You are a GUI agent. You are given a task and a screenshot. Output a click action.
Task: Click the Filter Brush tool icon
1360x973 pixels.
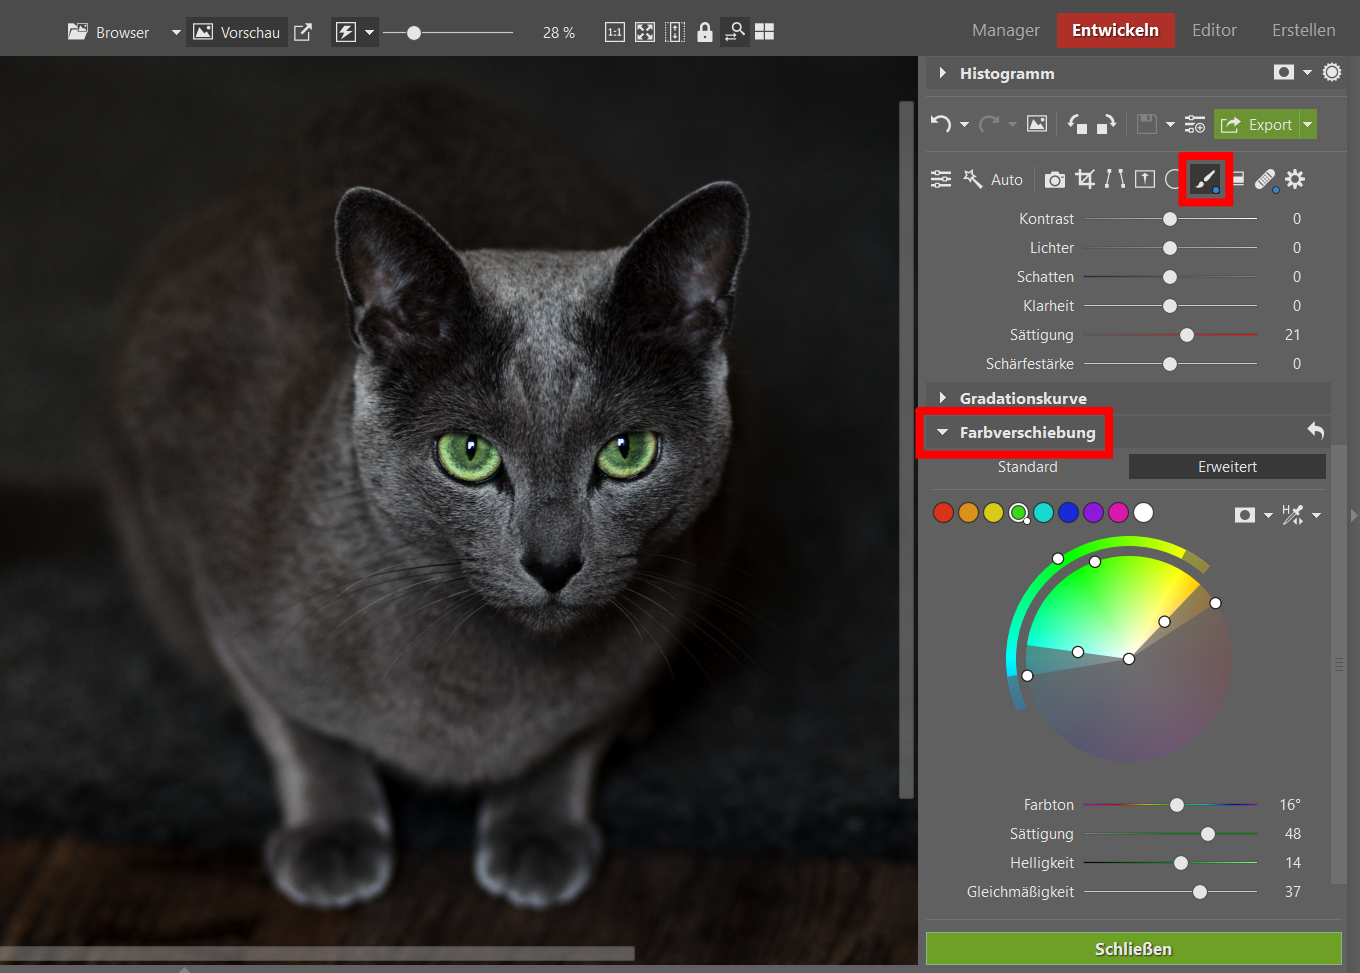coord(1205,179)
